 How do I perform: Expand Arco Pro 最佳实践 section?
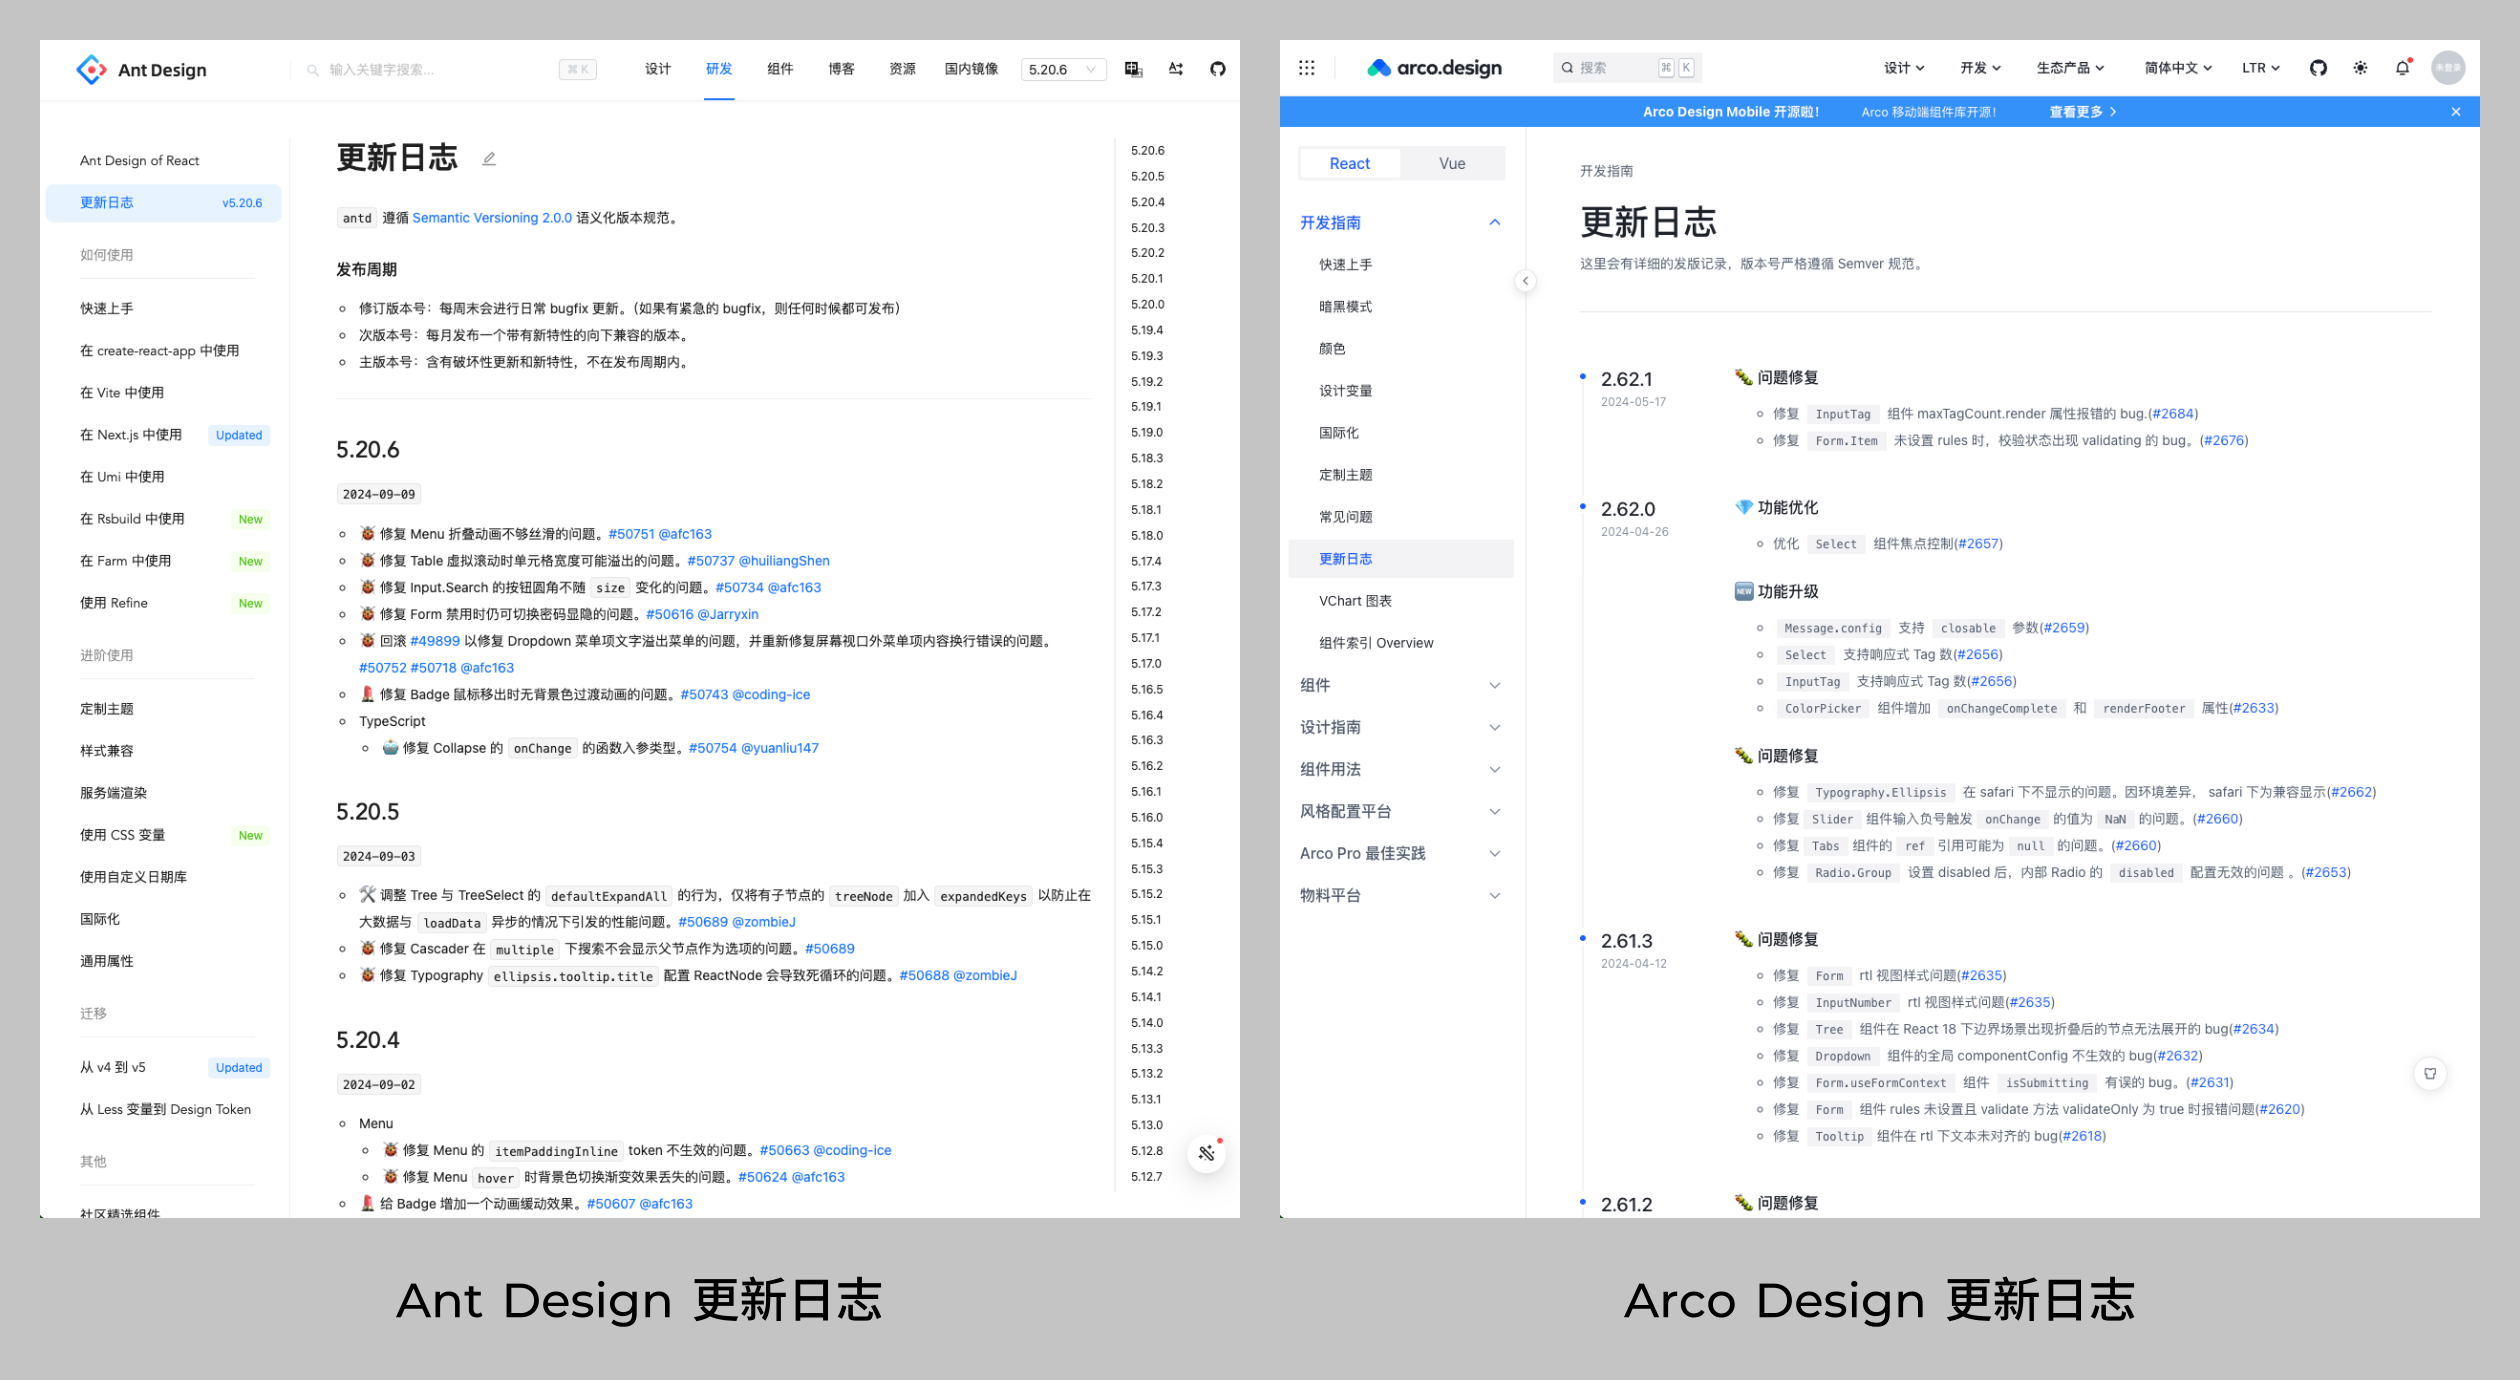tap(1400, 853)
